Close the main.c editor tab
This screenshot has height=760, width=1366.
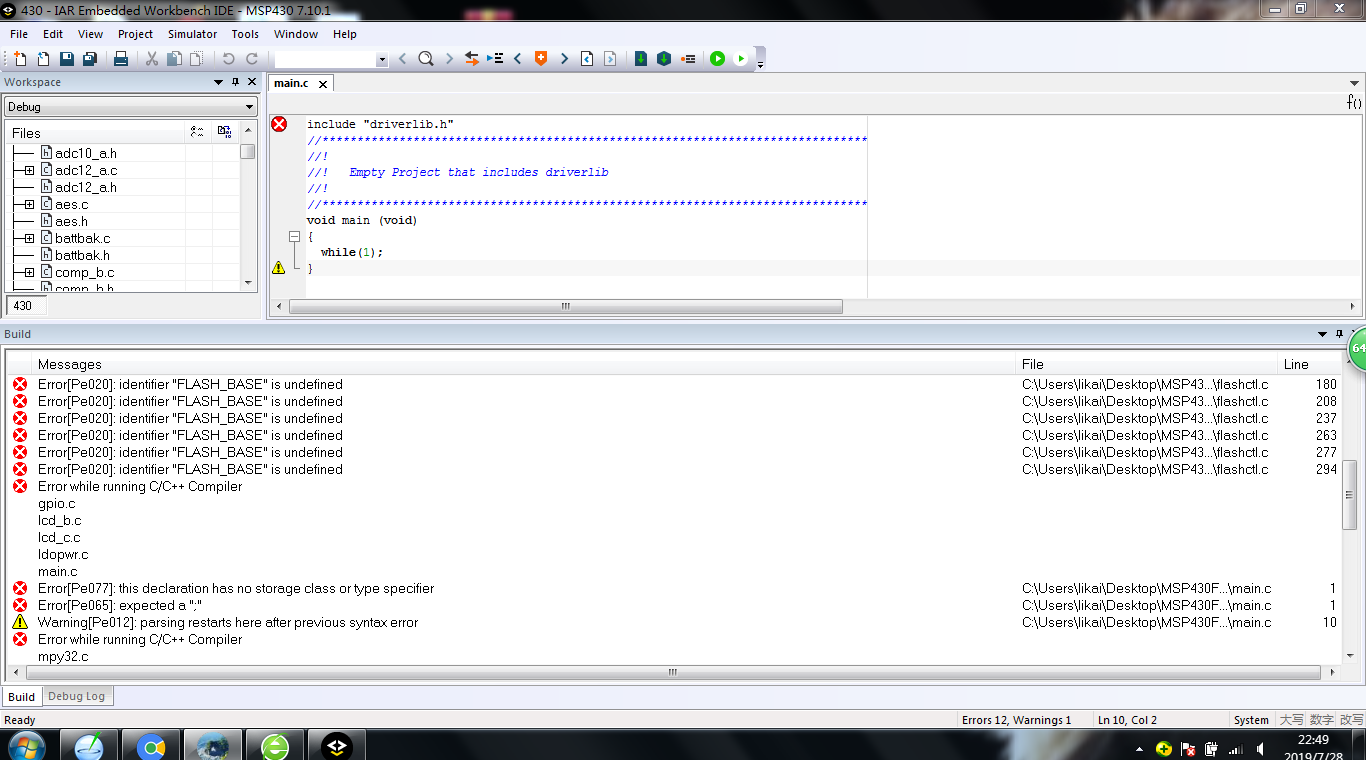pyautogui.click(x=323, y=84)
